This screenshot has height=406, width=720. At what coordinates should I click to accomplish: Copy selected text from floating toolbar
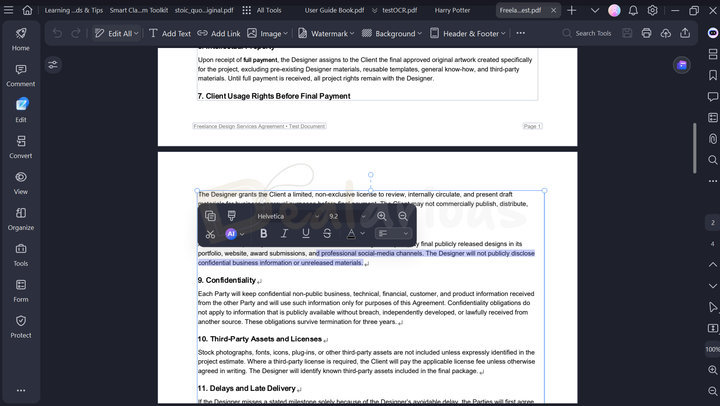[210, 216]
